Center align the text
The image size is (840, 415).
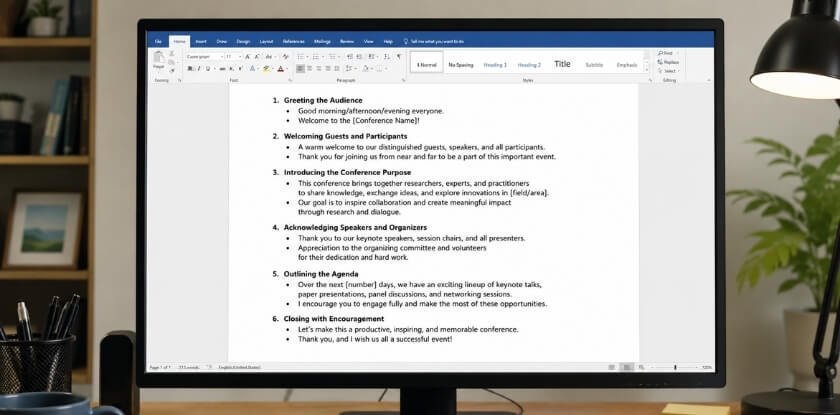pos(309,69)
